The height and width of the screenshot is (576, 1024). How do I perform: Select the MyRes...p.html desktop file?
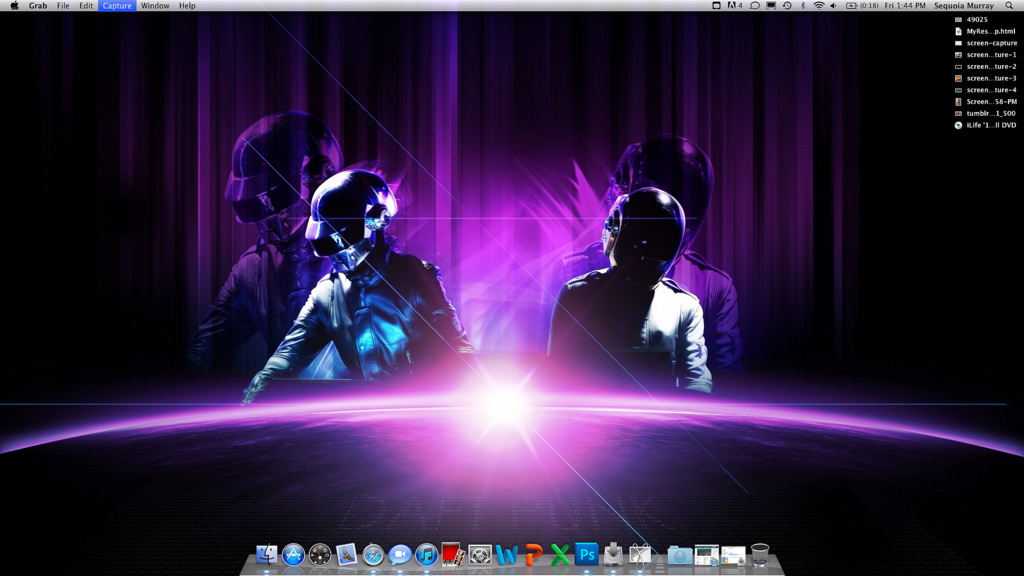coord(985,31)
